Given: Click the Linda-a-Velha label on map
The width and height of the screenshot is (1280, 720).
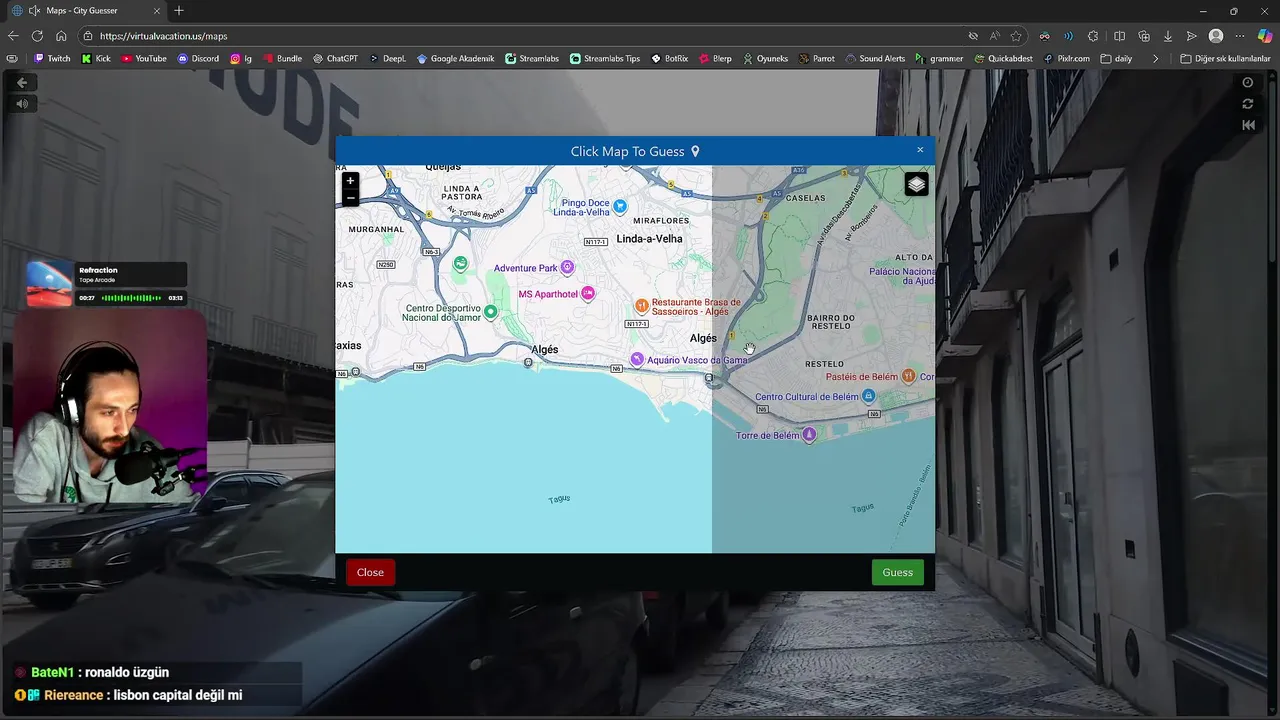Looking at the screenshot, I should 649,239.
